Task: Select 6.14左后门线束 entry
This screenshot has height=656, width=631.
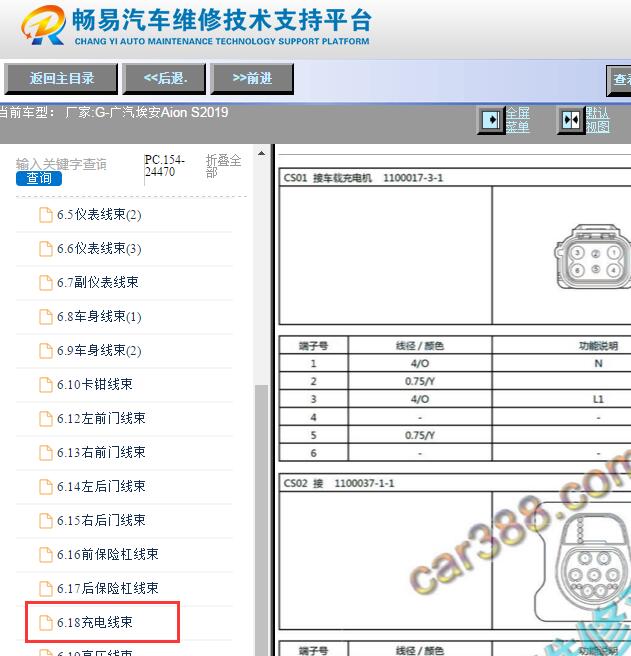Action: pyautogui.click(x=101, y=487)
